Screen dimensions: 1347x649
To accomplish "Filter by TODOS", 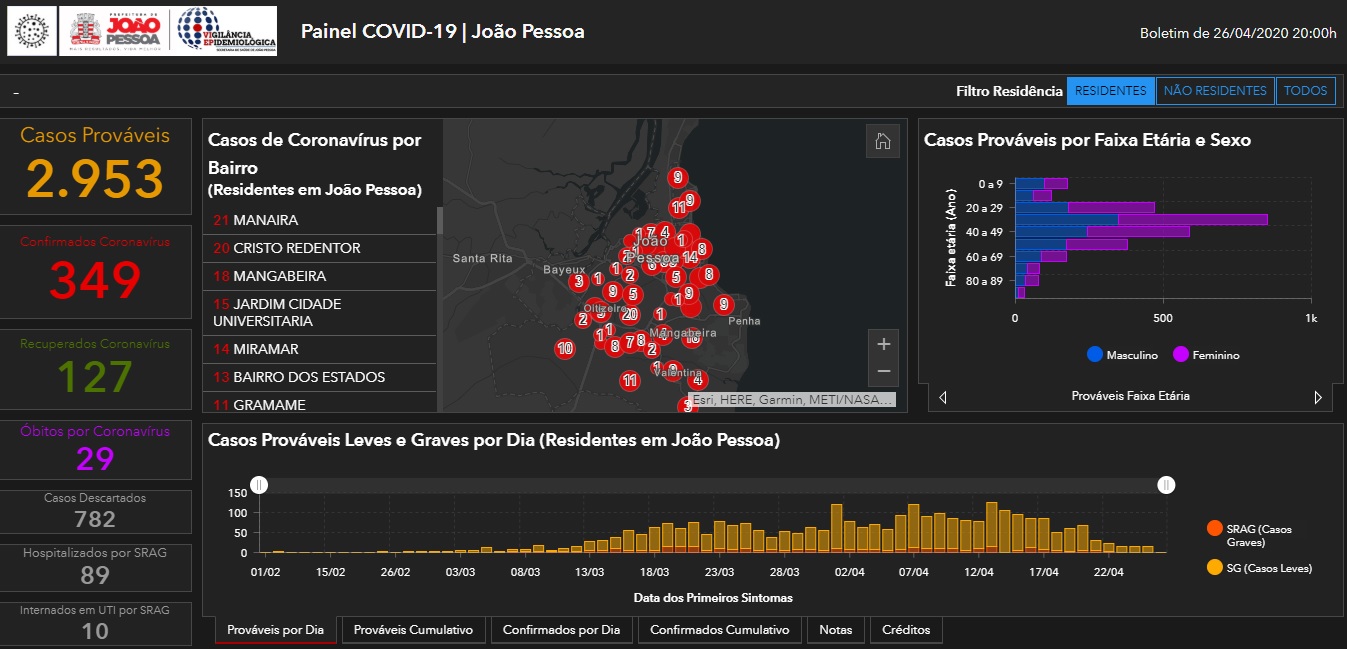I will click(1305, 91).
